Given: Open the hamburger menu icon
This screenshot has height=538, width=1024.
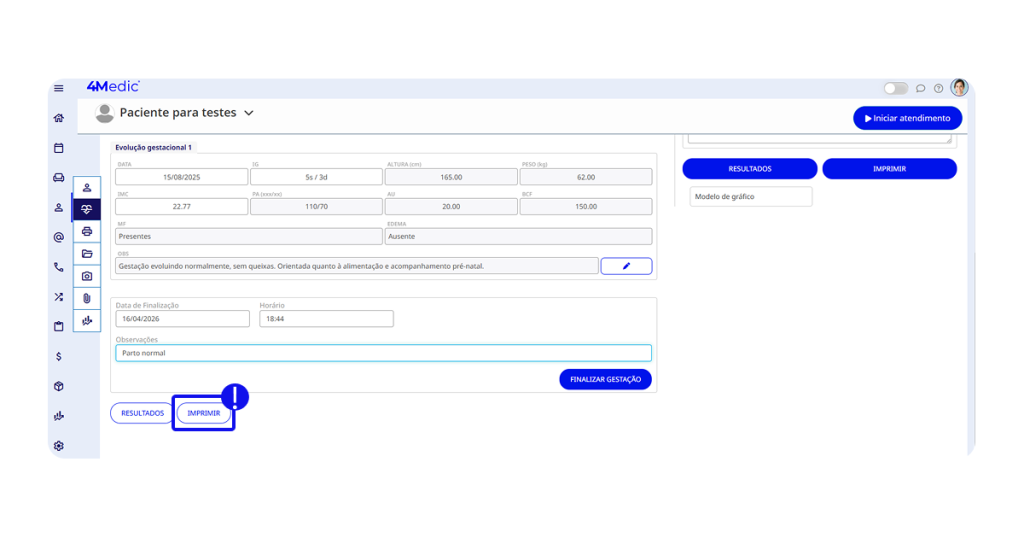Looking at the screenshot, I should [59, 89].
